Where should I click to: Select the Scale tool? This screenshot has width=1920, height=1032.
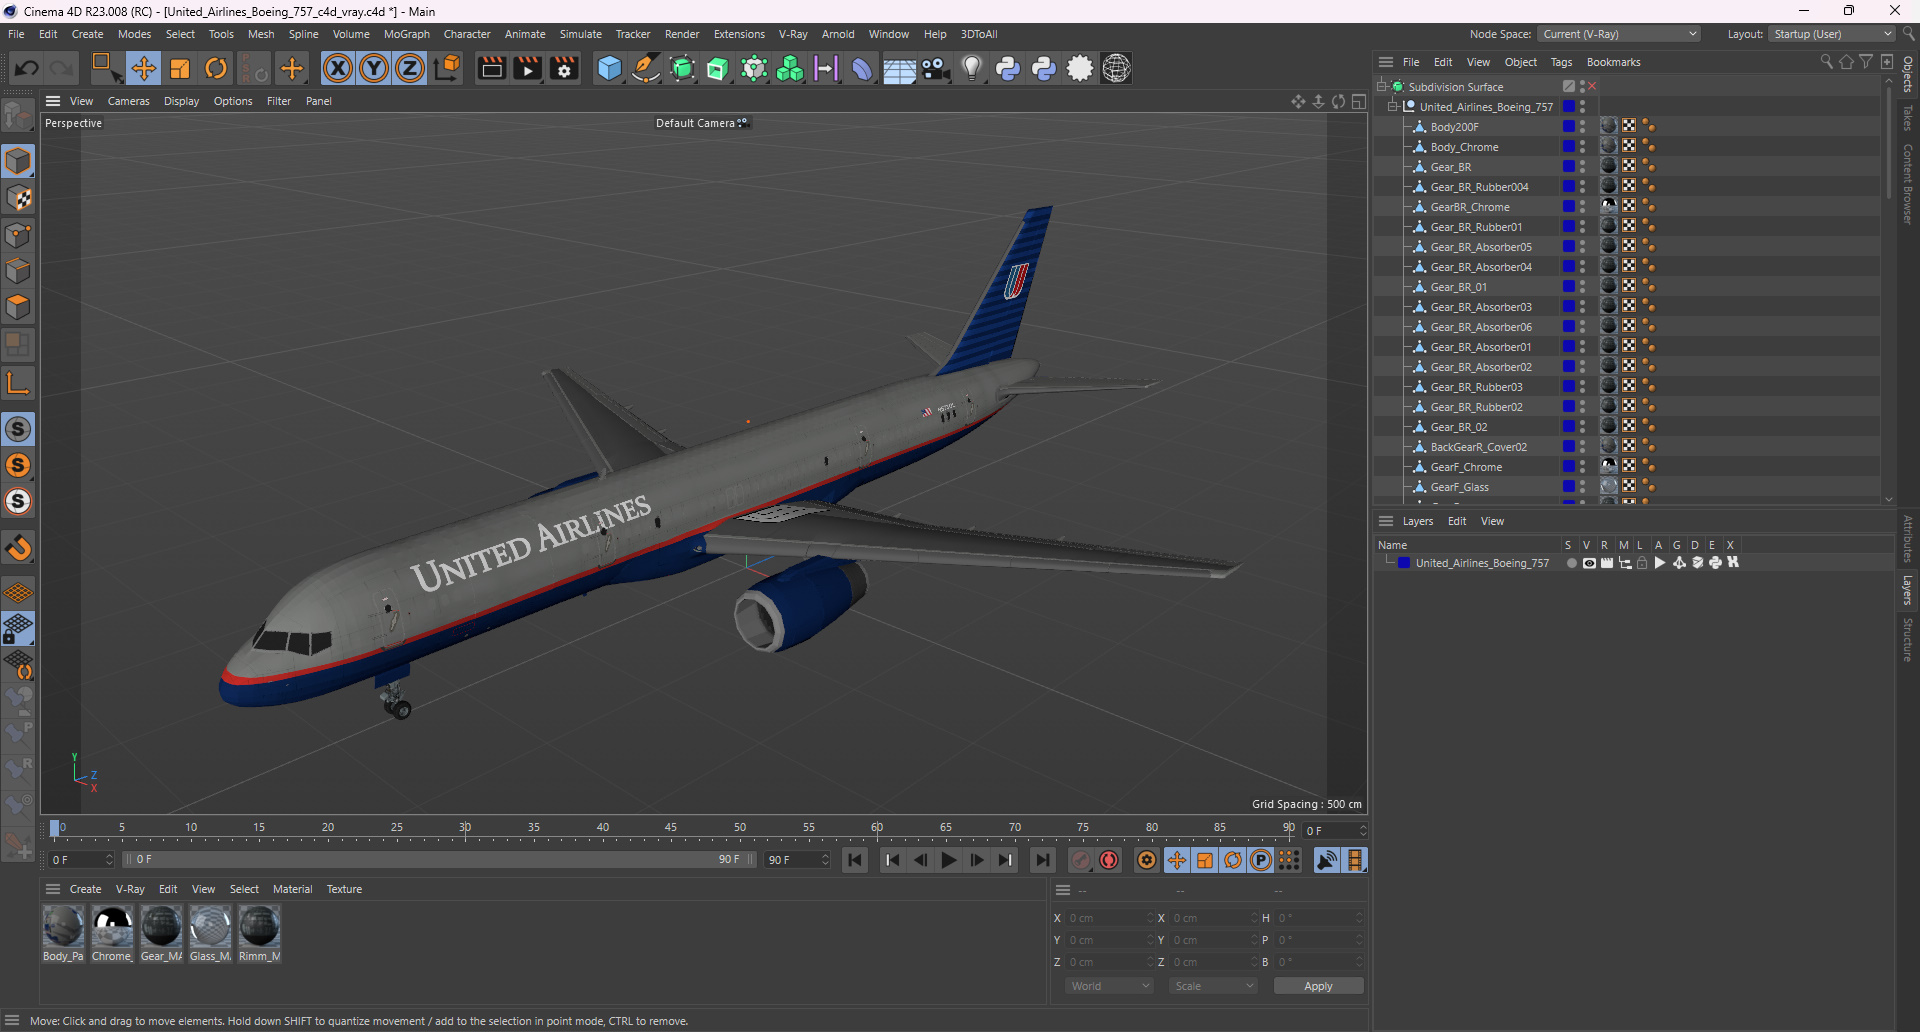(180, 68)
